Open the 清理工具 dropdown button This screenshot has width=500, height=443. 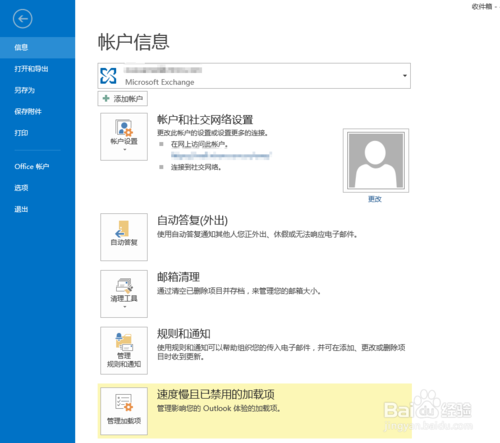[124, 294]
